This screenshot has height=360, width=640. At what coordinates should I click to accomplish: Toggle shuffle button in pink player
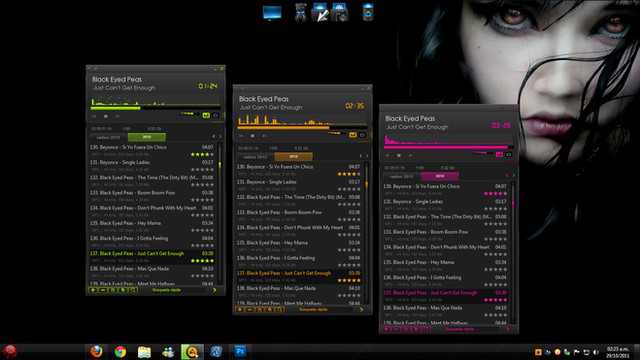tap(509, 155)
